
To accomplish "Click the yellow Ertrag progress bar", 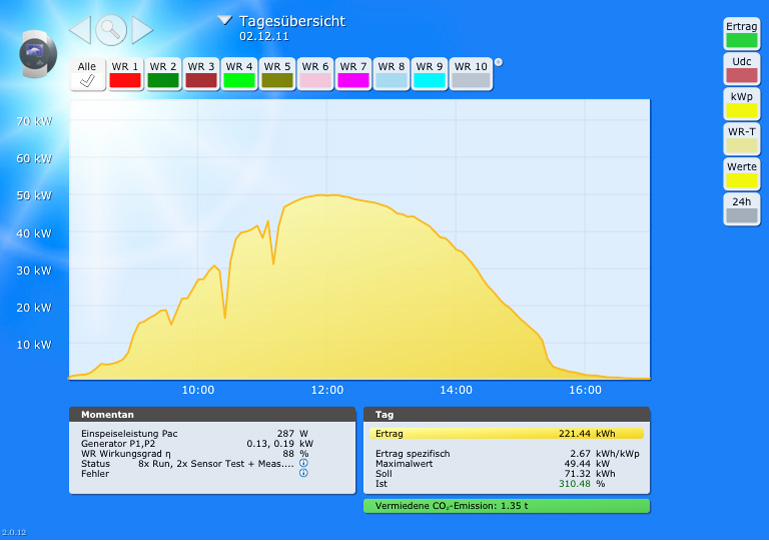I will pos(506,434).
